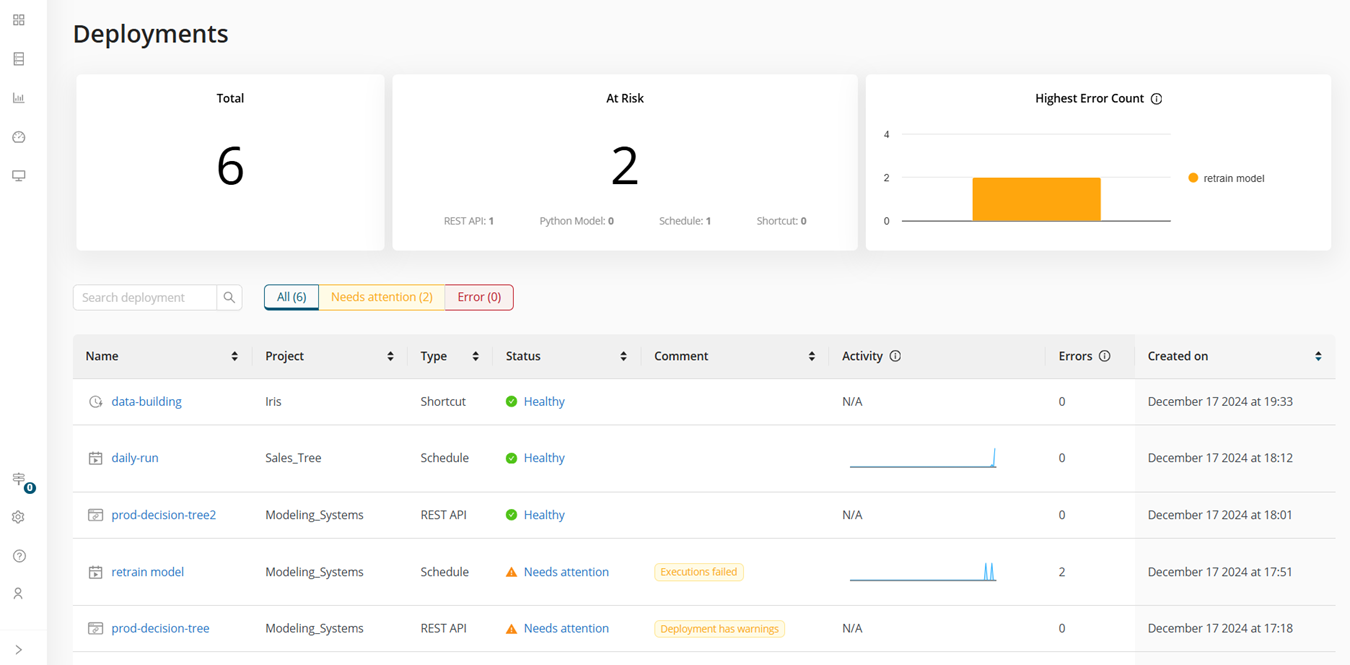1350x665 pixels.
Task: Click the REST API: 1 at-risk label
Action: (469, 221)
